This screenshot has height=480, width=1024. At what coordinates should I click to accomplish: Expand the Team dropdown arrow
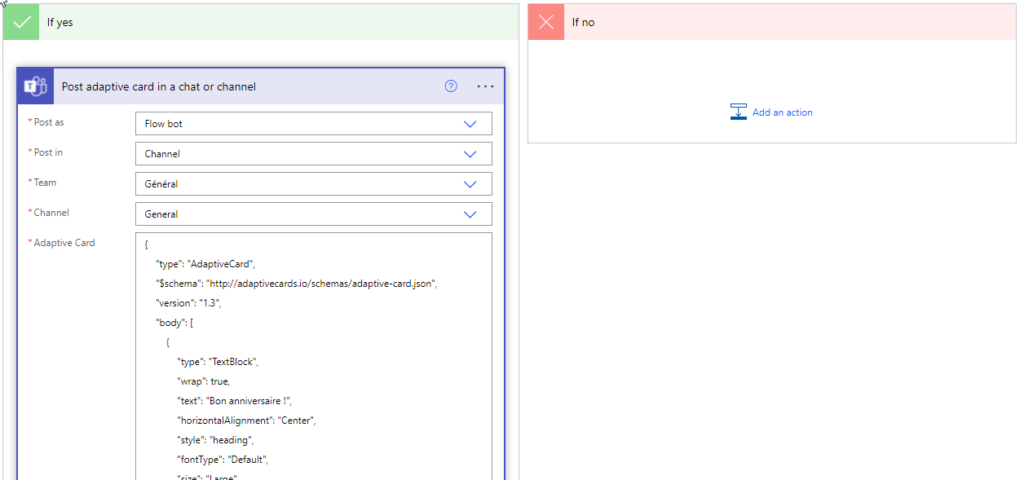(470, 184)
